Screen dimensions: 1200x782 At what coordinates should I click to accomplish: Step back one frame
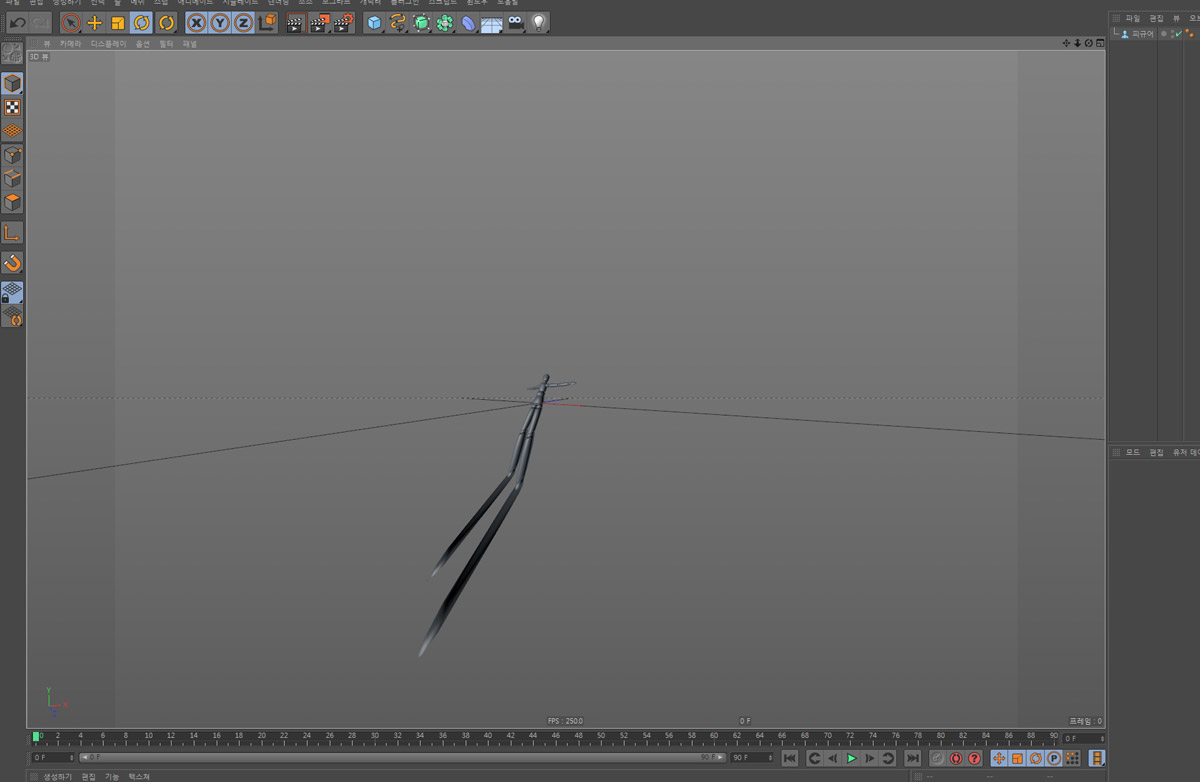pyautogui.click(x=833, y=759)
